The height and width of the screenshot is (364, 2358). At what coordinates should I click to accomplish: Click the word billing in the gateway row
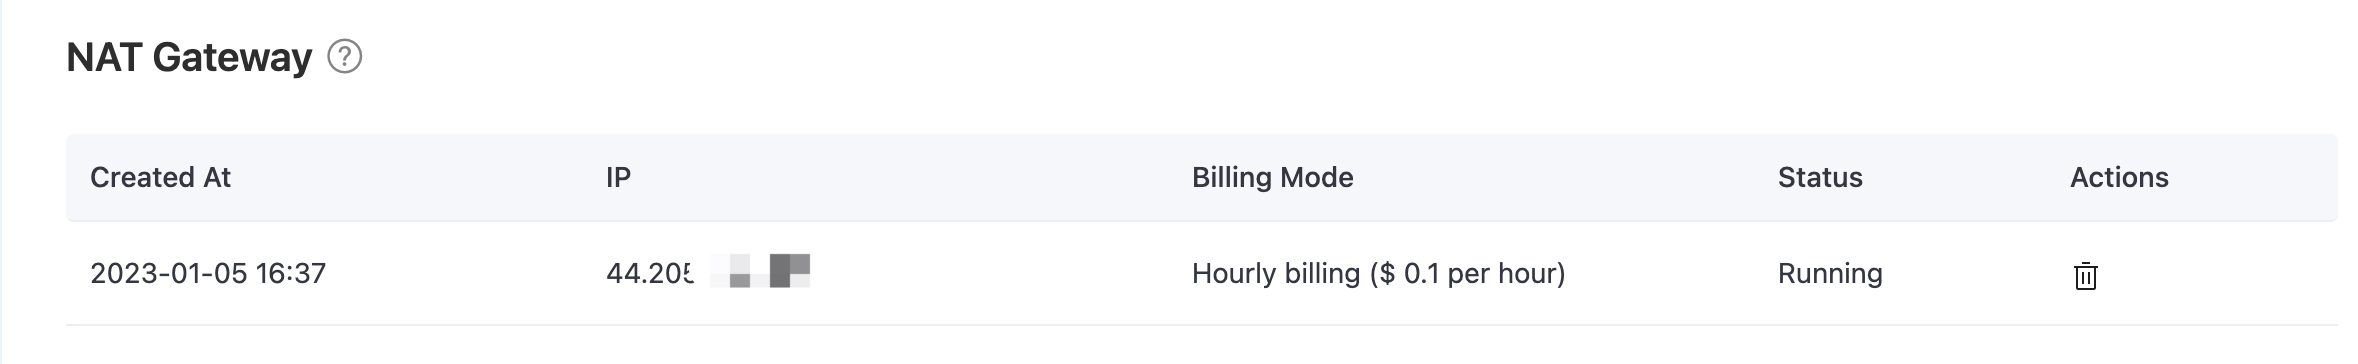coord(1315,273)
